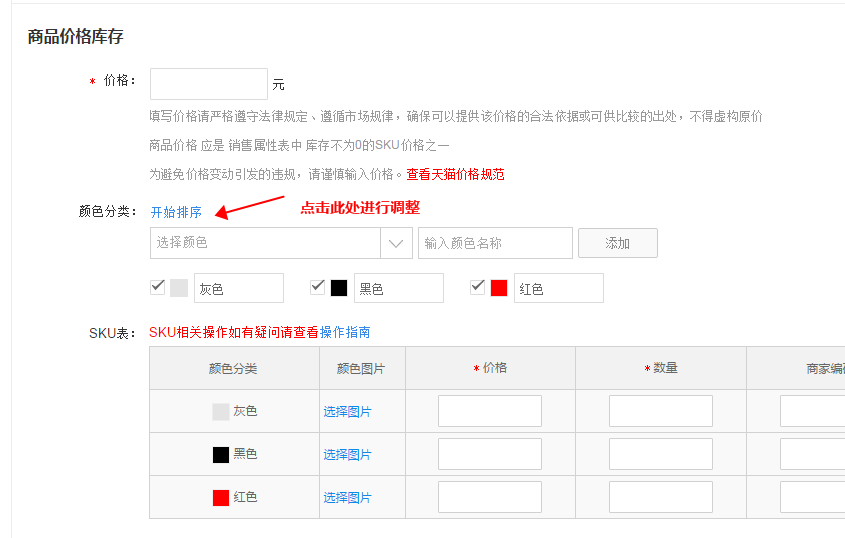Uncheck the 红色 color checkbox
845x538 pixels.
pos(477,287)
